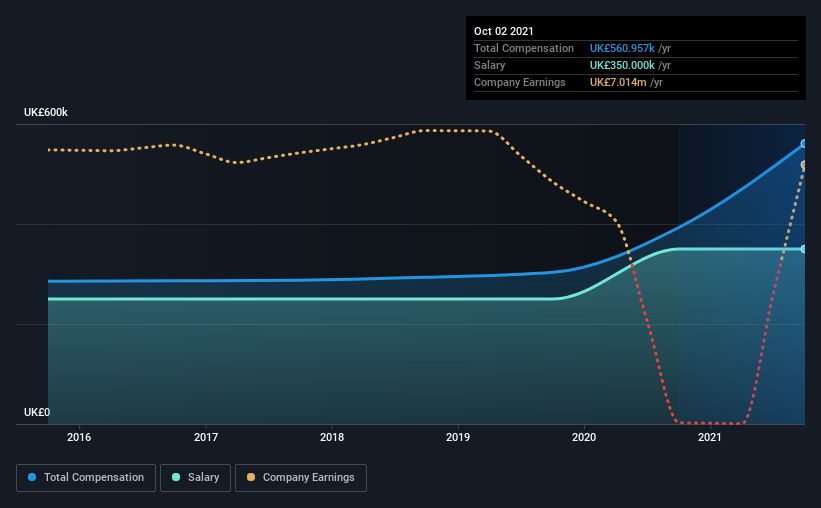This screenshot has width=821, height=508.
Task: Click the UK£0 y-axis label
Action: pos(37,413)
